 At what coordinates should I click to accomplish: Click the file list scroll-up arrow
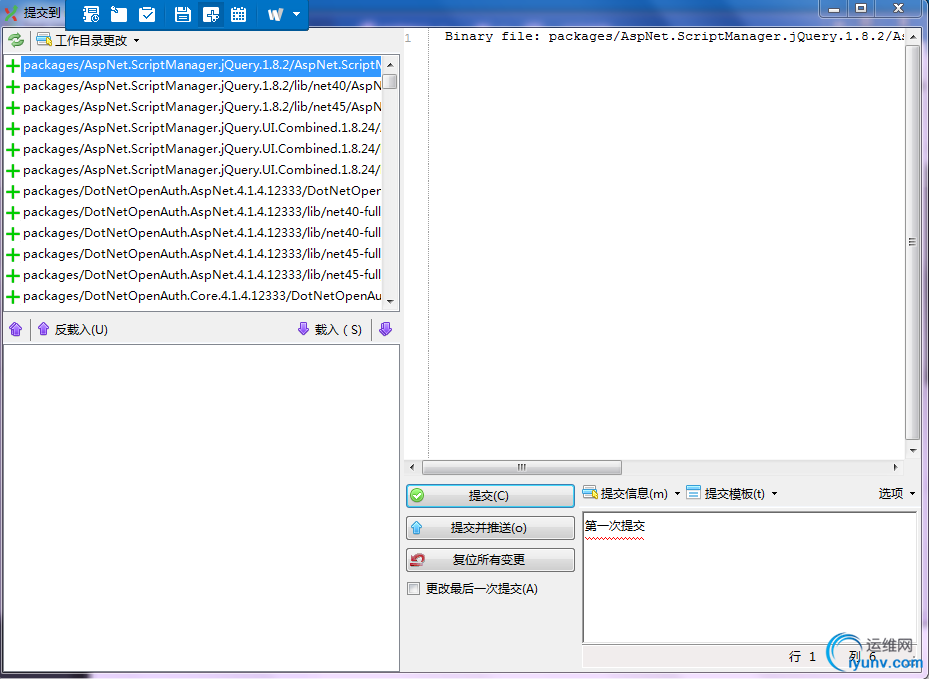click(x=390, y=65)
